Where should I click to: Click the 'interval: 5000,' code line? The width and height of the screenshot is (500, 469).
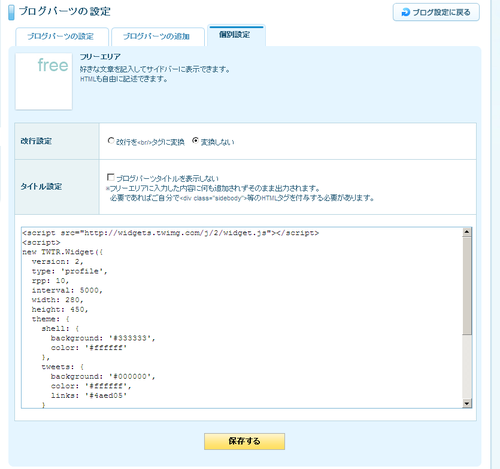(x=67, y=290)
